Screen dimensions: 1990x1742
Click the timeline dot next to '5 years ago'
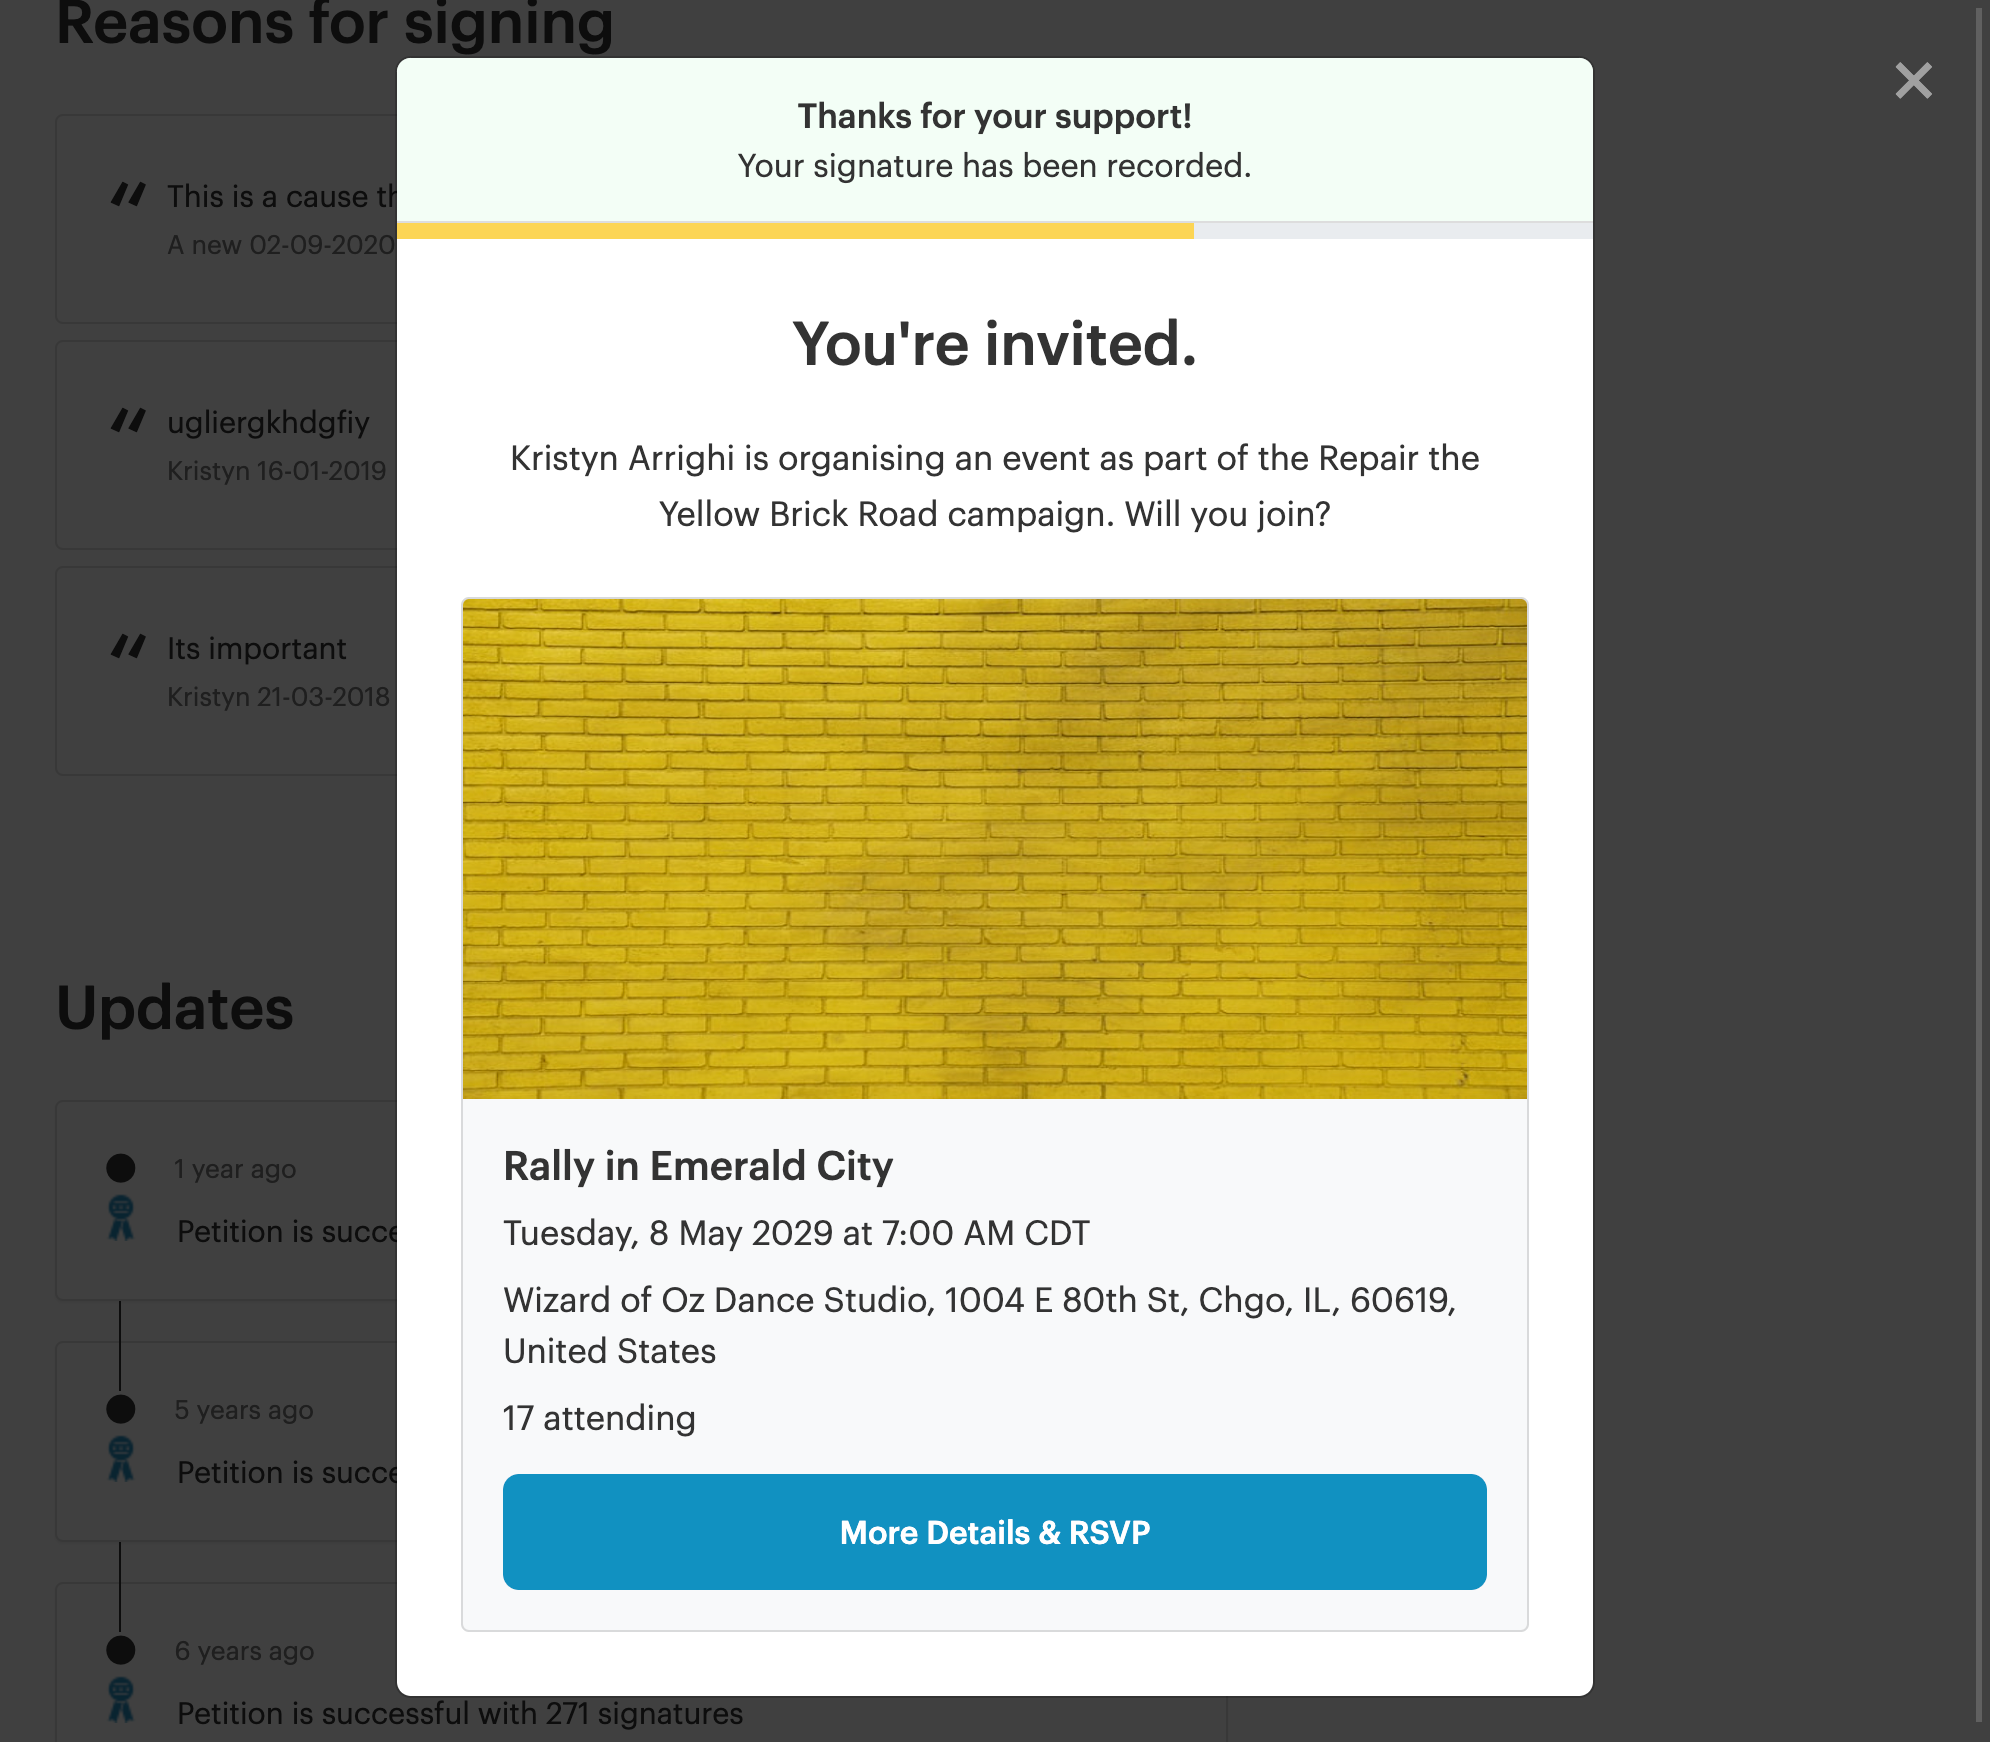(121, 1408)
